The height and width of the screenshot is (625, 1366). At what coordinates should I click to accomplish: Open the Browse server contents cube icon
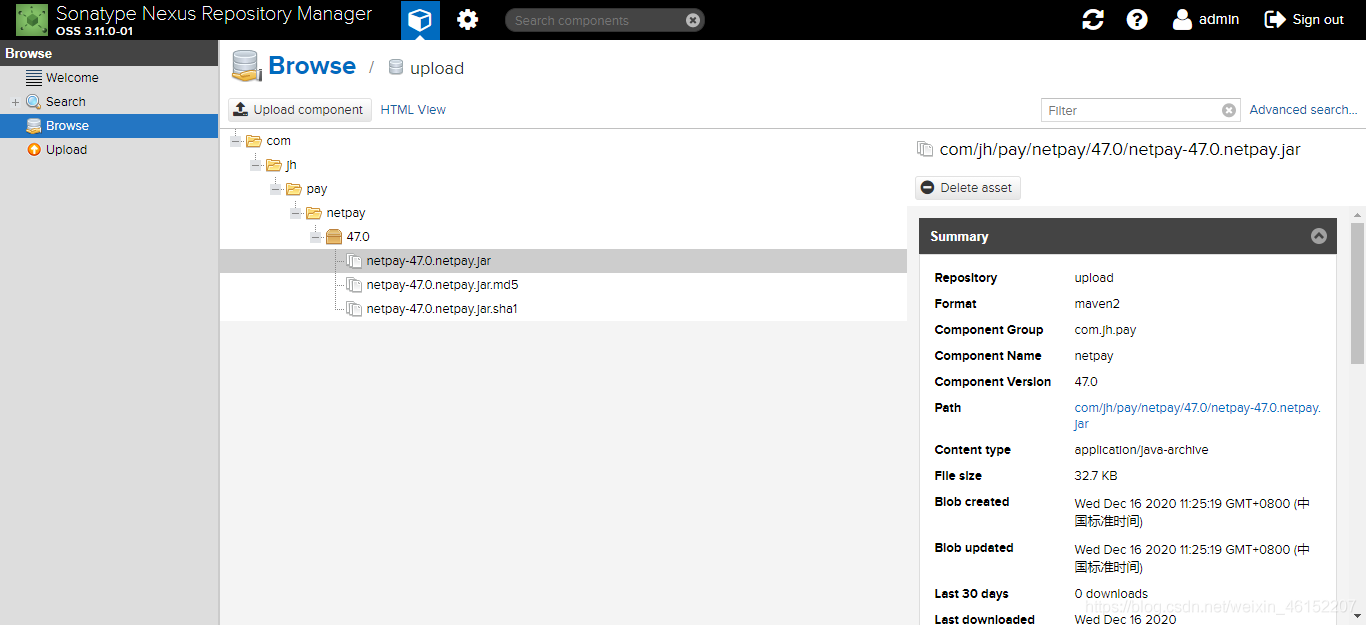click(420, 20)
